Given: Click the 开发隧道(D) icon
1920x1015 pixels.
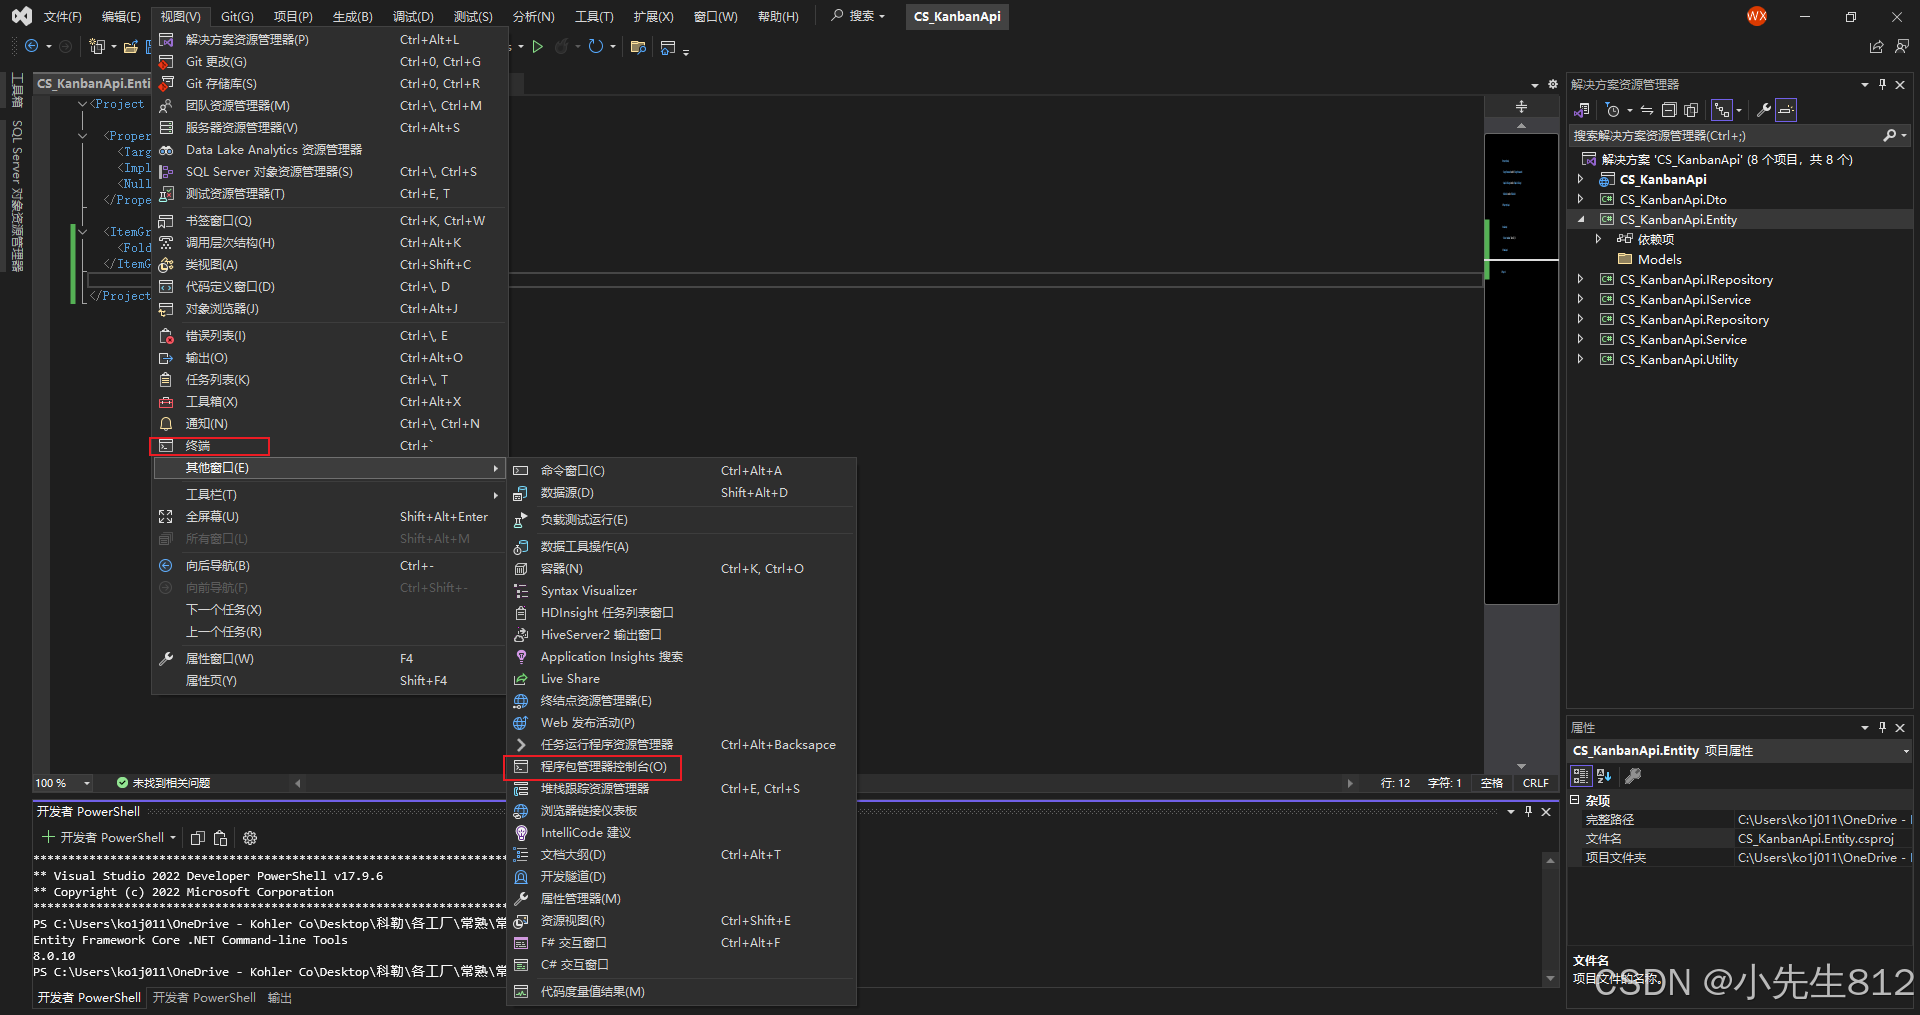Looking at the screenshot, I should pos(521,877).
